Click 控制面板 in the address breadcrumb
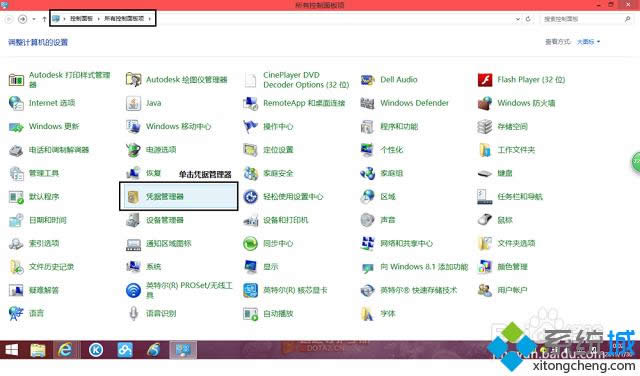Image resolution: width=640 pixels, height=376 pixels. tap(81, 19)
